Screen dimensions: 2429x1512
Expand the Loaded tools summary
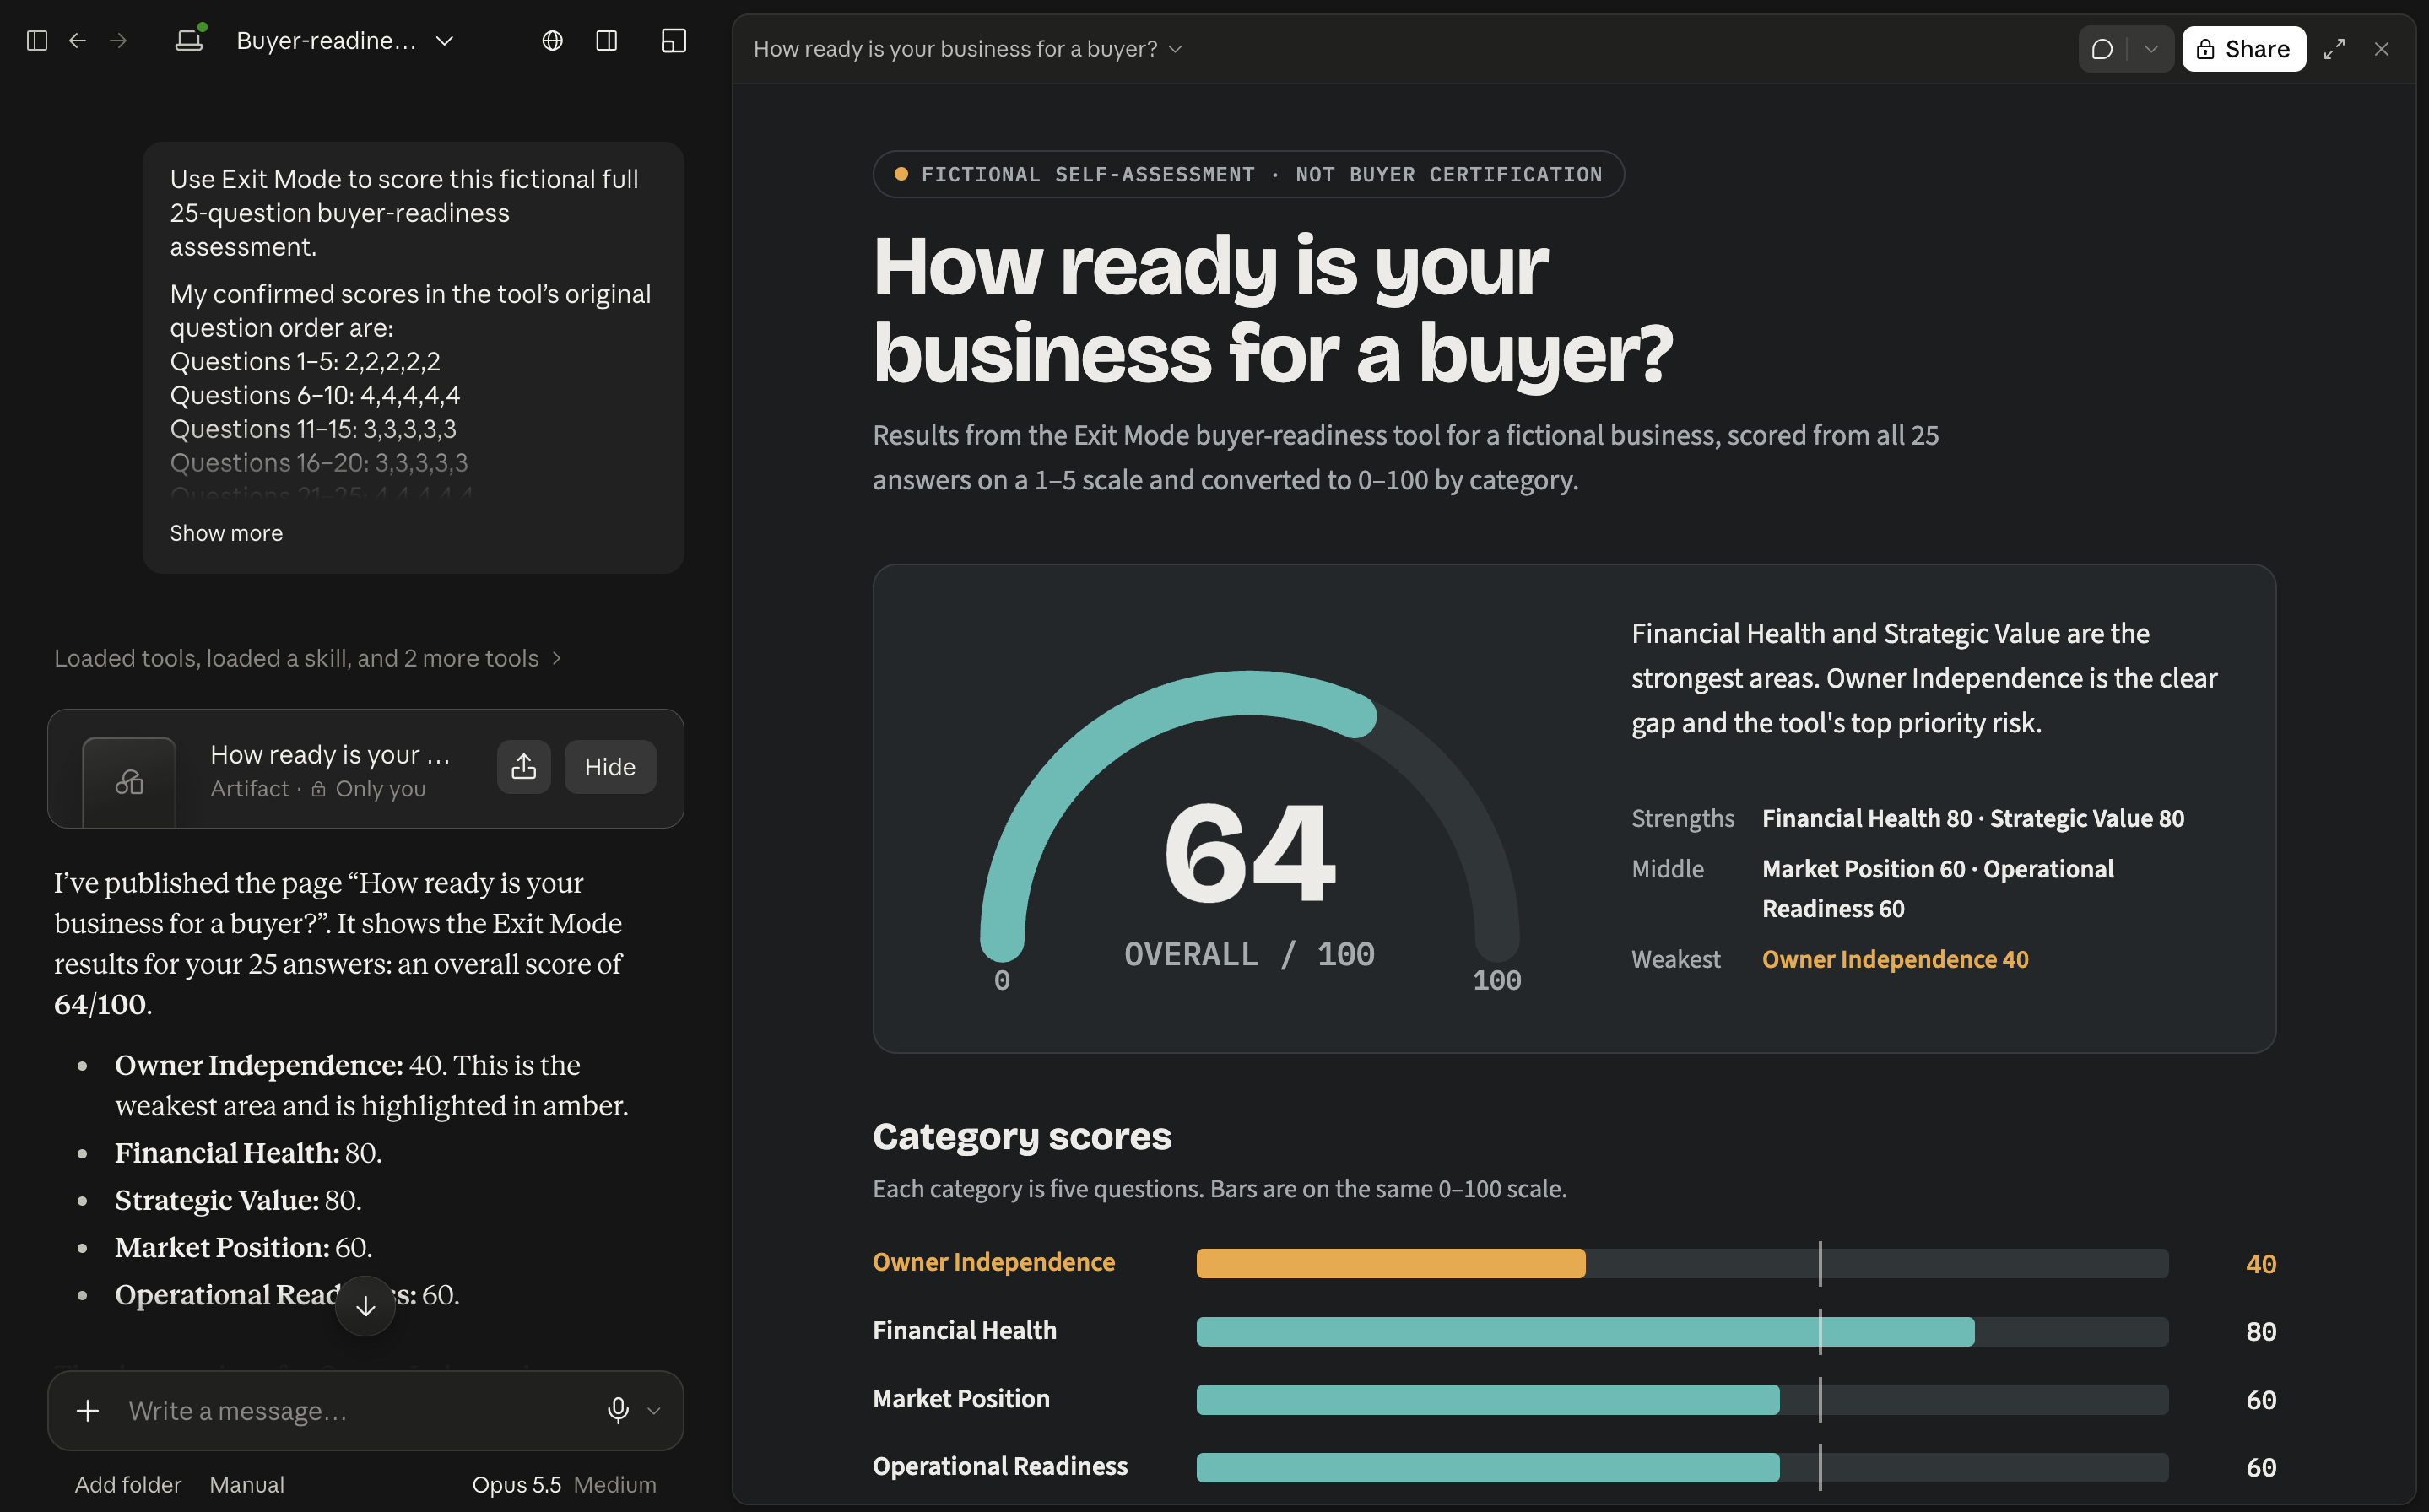point(307,658)
